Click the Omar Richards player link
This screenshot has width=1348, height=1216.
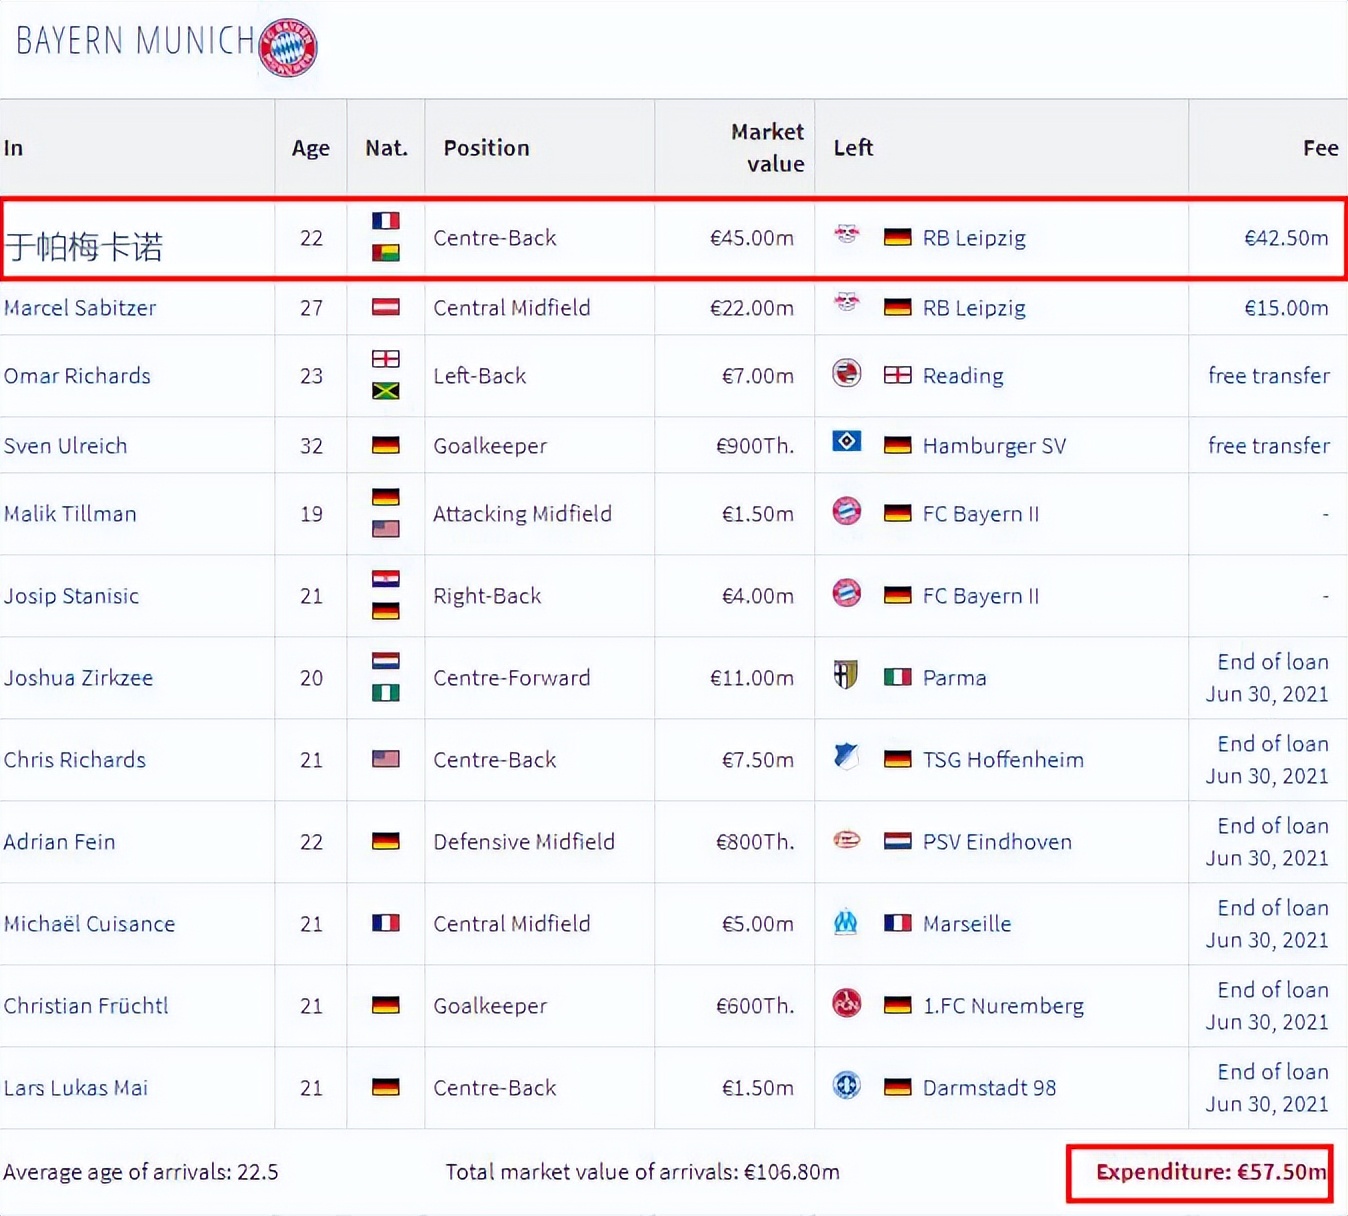click(x=77, y=376)
